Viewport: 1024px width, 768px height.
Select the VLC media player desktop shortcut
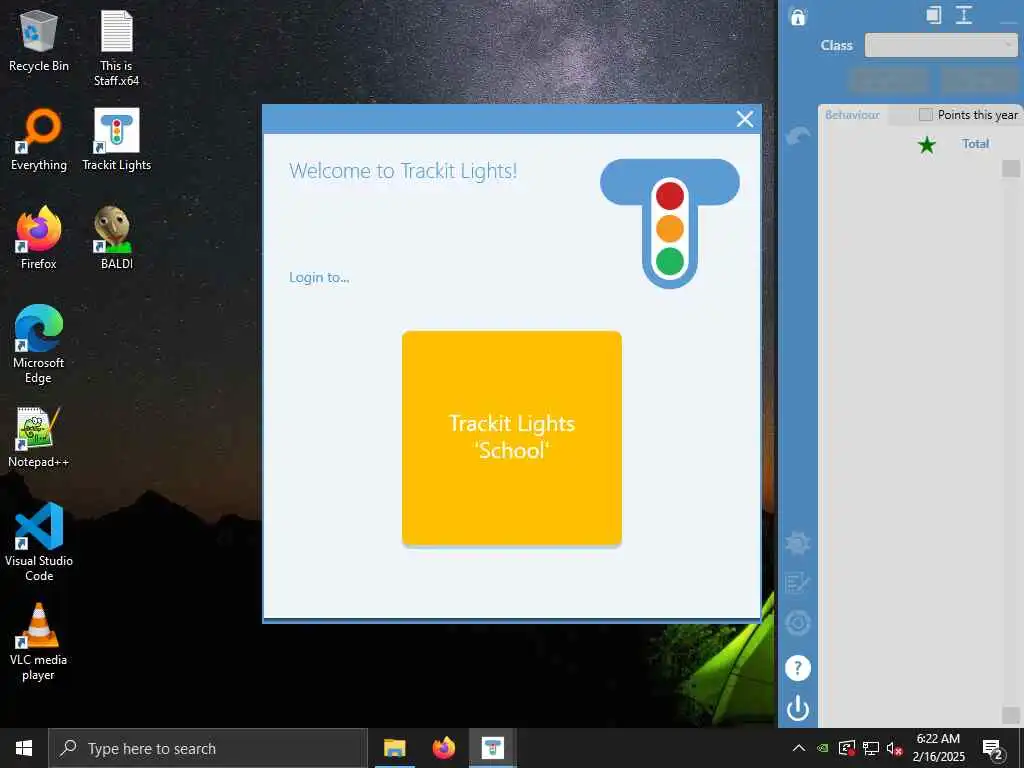coord(39,641)
